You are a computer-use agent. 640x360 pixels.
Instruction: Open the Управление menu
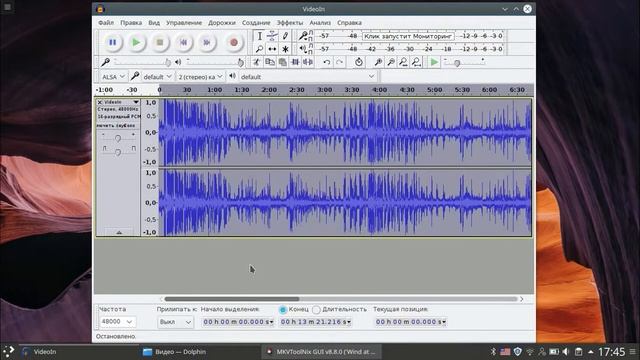point(184,23)
